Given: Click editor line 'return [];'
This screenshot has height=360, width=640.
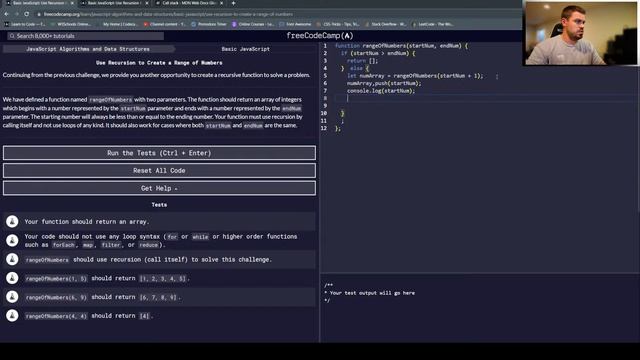Looking at the screenshot, I should (x=362, y=61).
